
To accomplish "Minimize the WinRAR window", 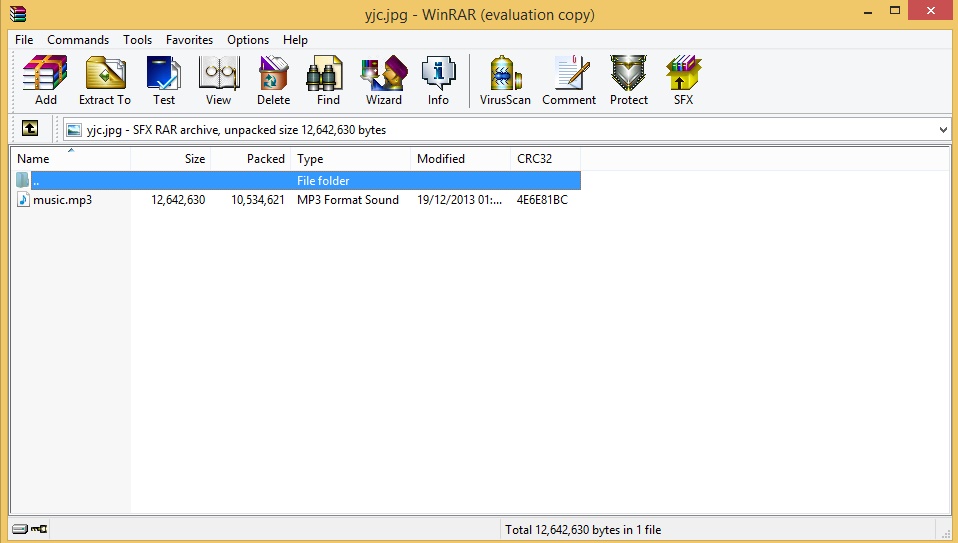I will (868, 12).
